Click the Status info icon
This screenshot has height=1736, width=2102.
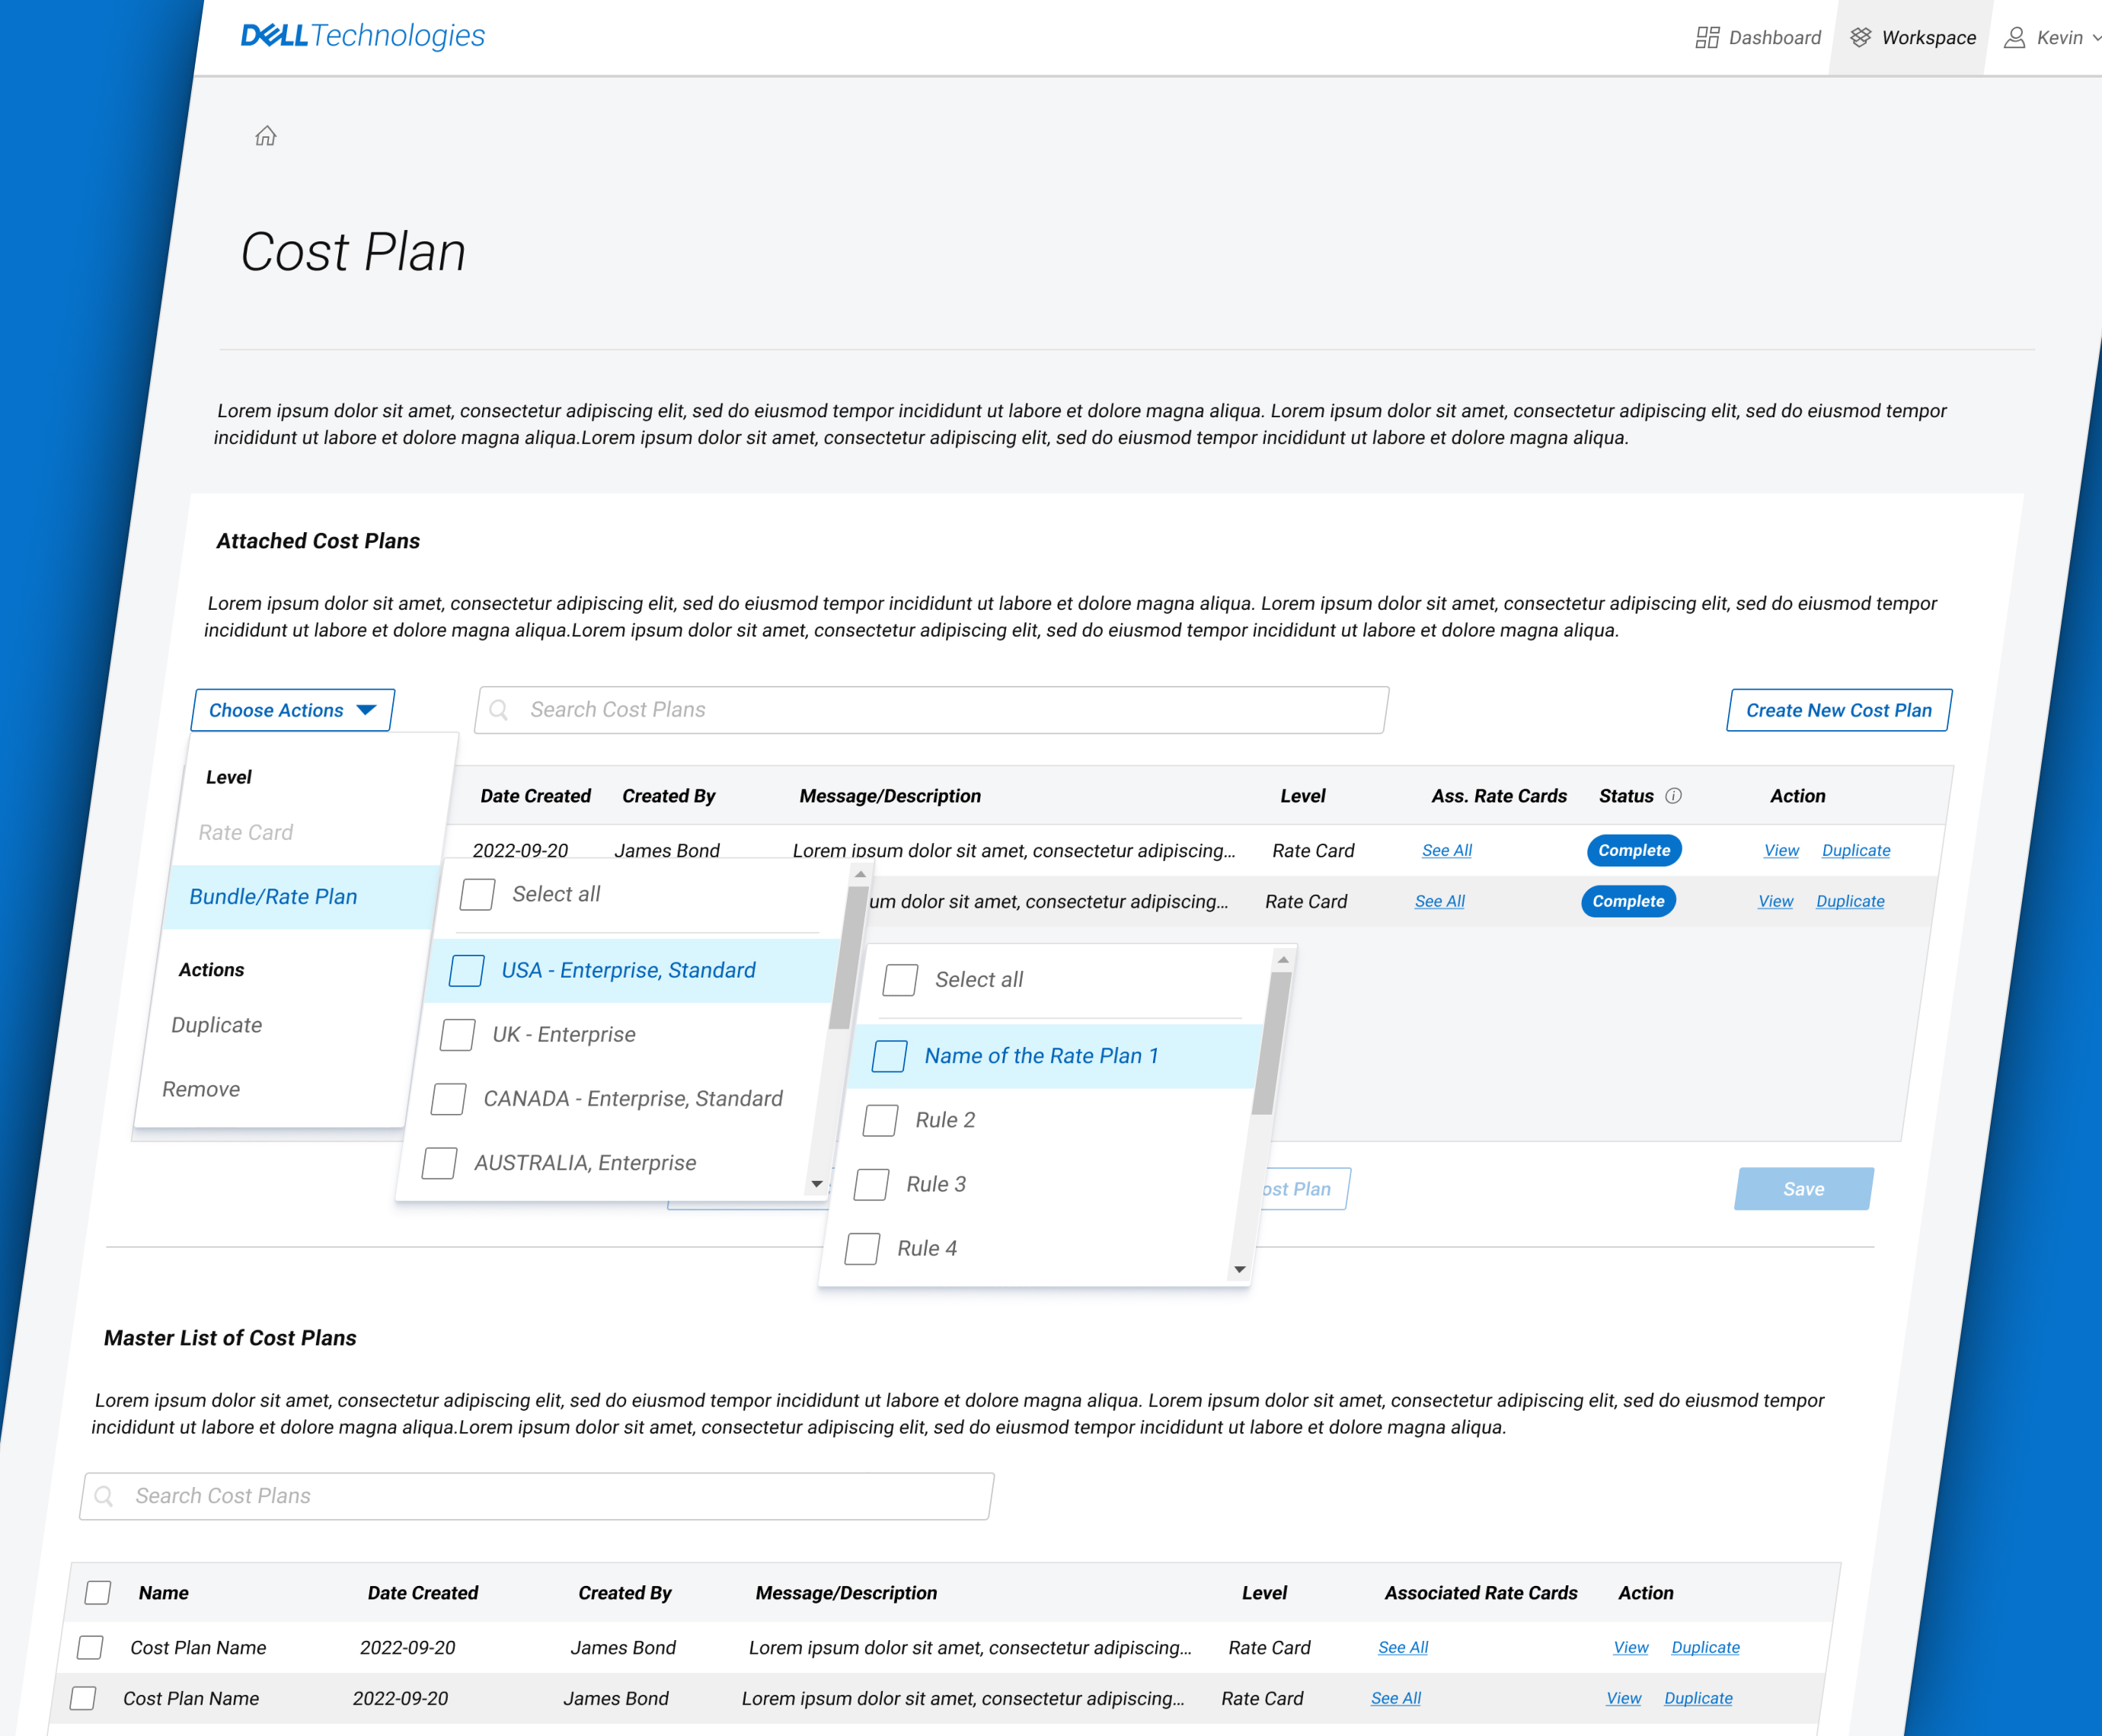tap(1673, 796)
